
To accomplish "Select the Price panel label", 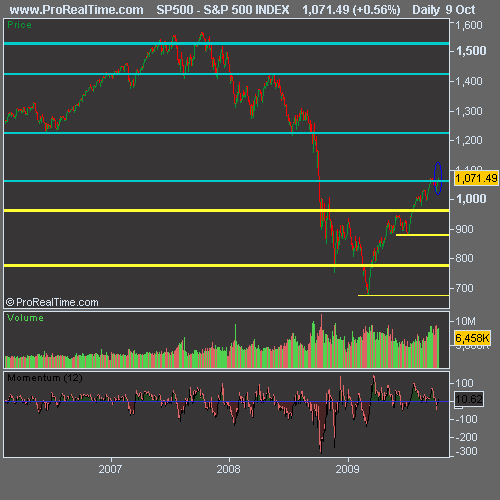I will (x=19, y=25).
